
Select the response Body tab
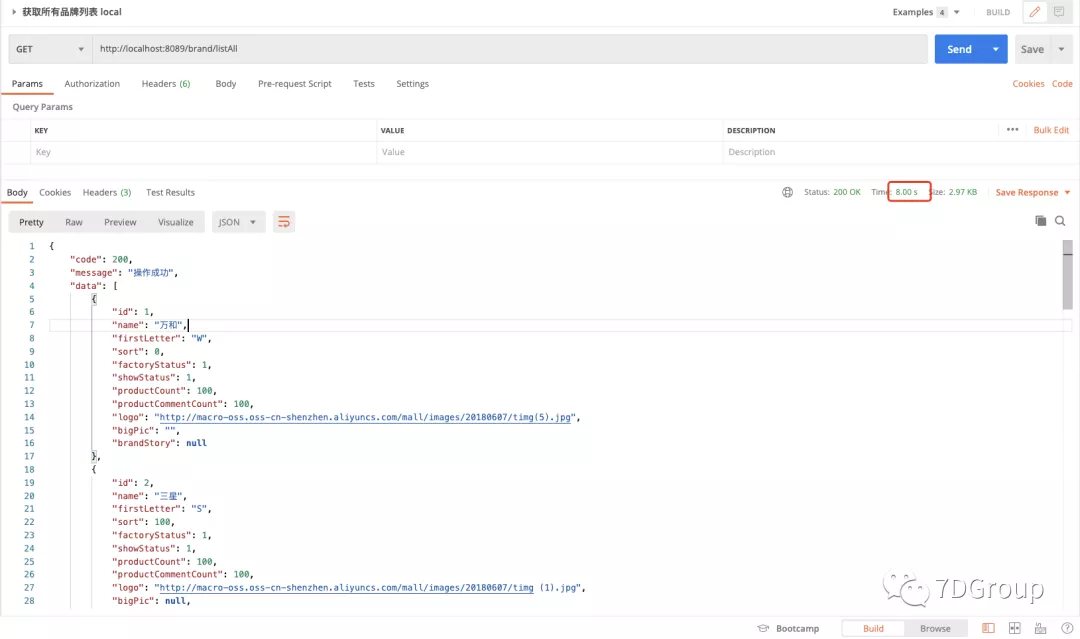(17, 192)
